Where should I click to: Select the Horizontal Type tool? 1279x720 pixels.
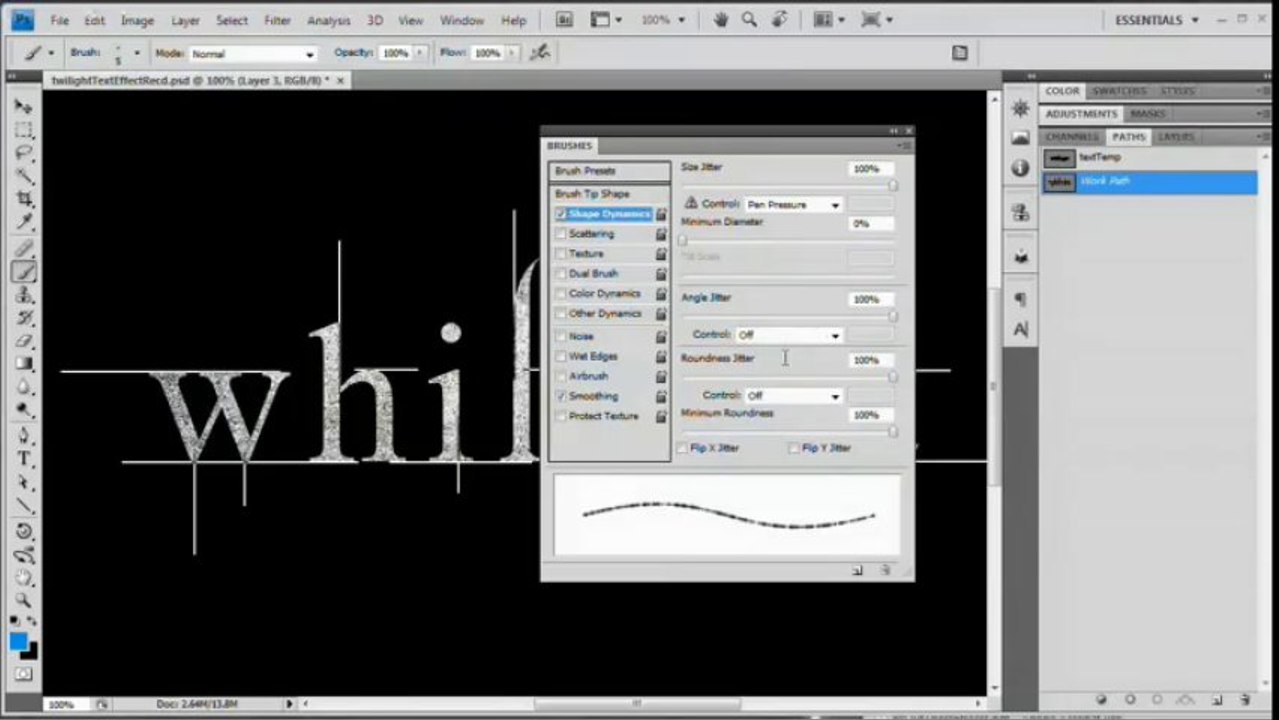(23, 459)
